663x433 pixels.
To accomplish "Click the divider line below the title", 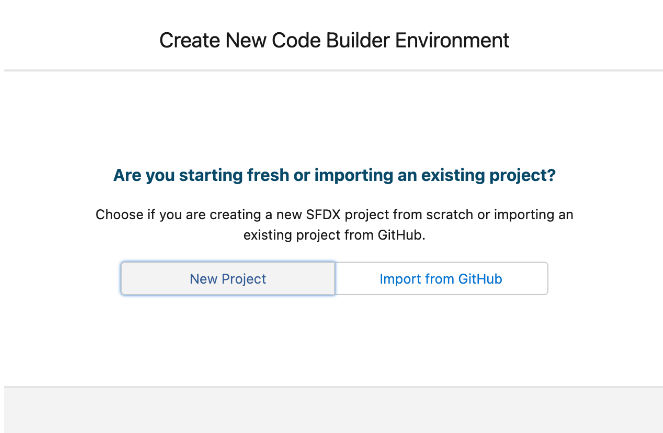I will [x=334, y=71].
